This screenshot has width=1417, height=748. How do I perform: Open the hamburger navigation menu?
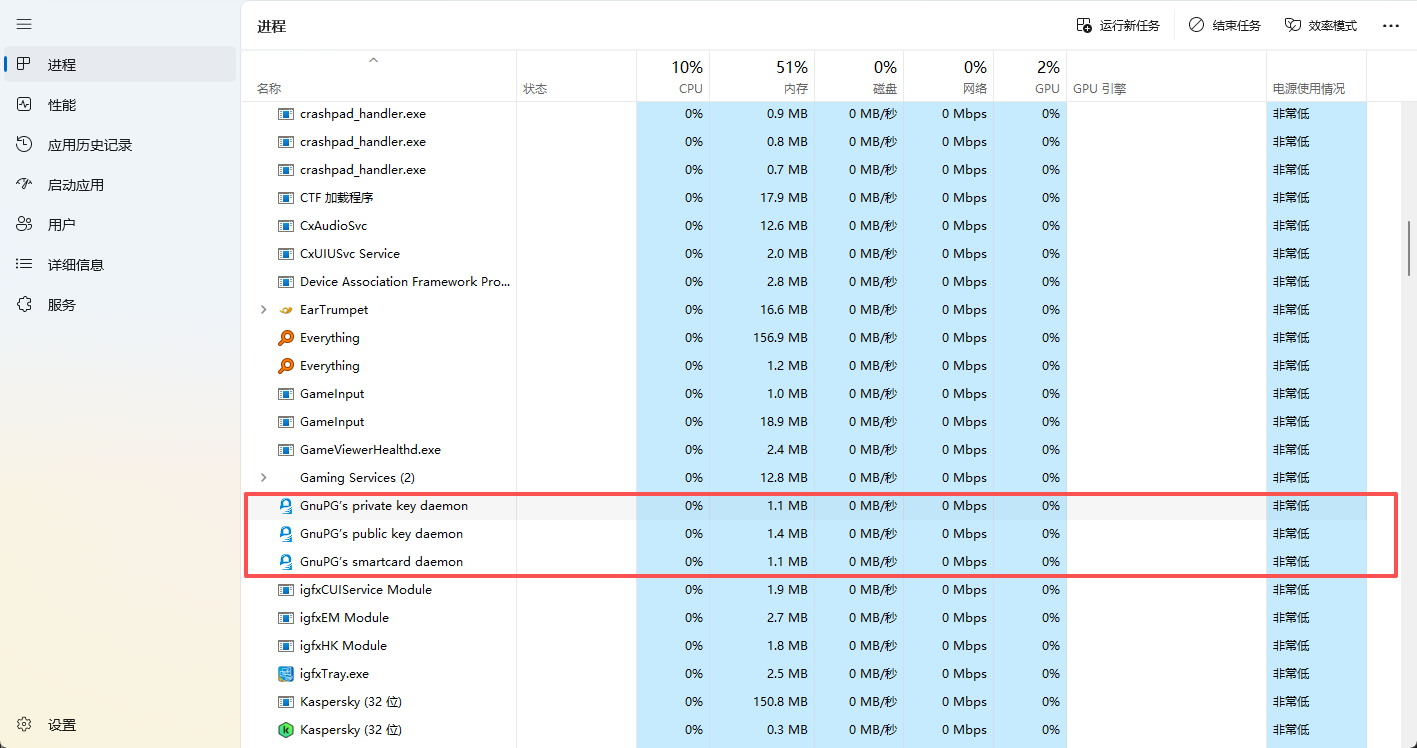click(24, 24)
